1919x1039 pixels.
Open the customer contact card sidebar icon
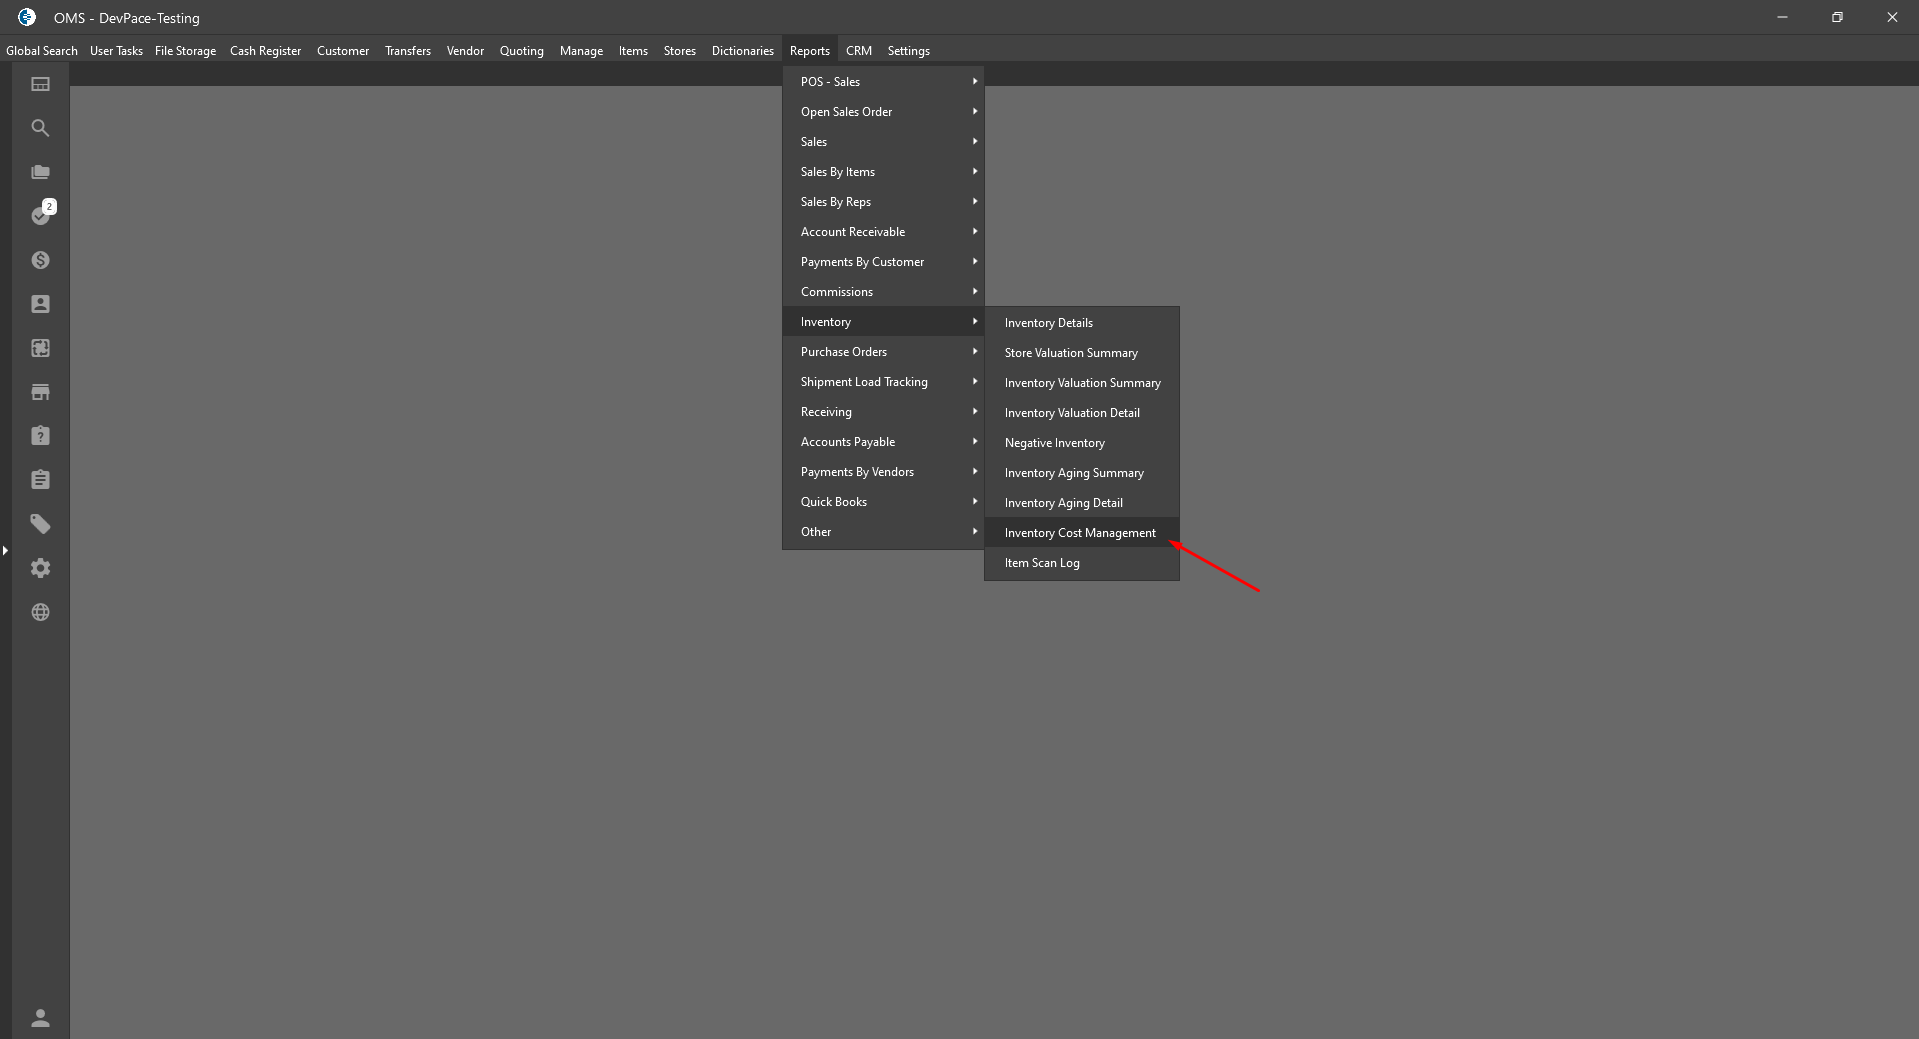point(40,304)
